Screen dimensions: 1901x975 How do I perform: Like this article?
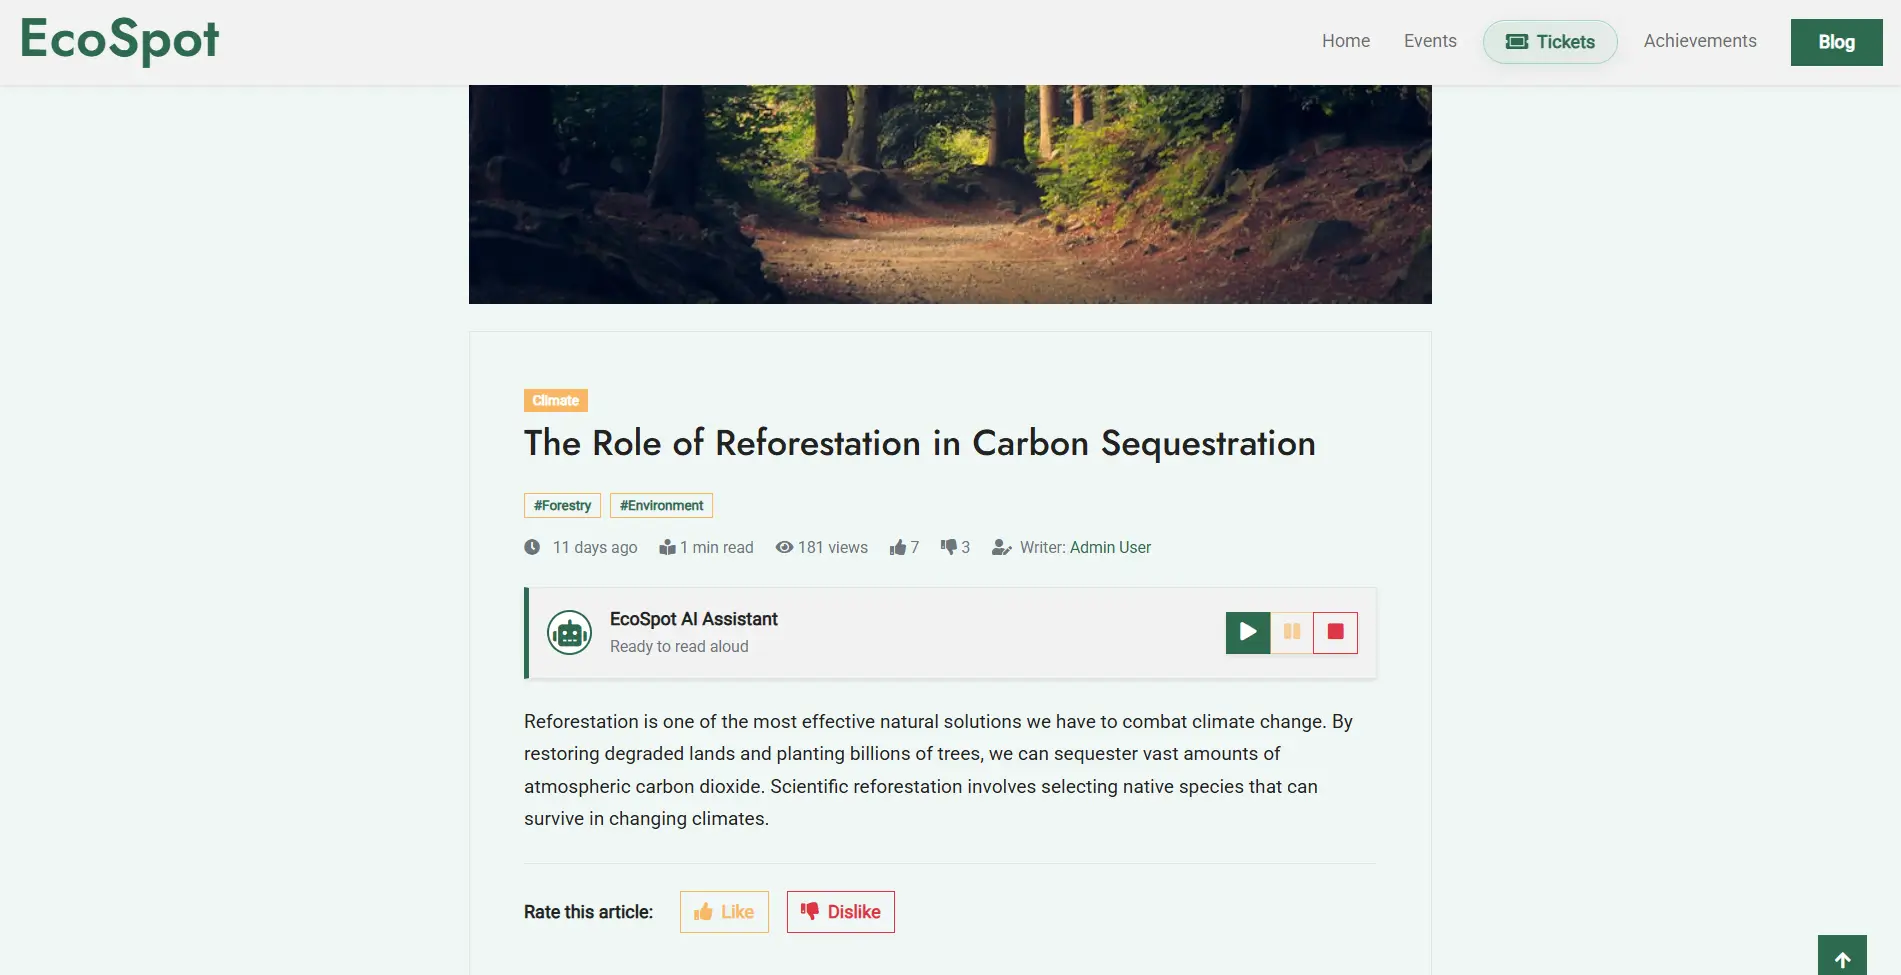coord(724,912)
